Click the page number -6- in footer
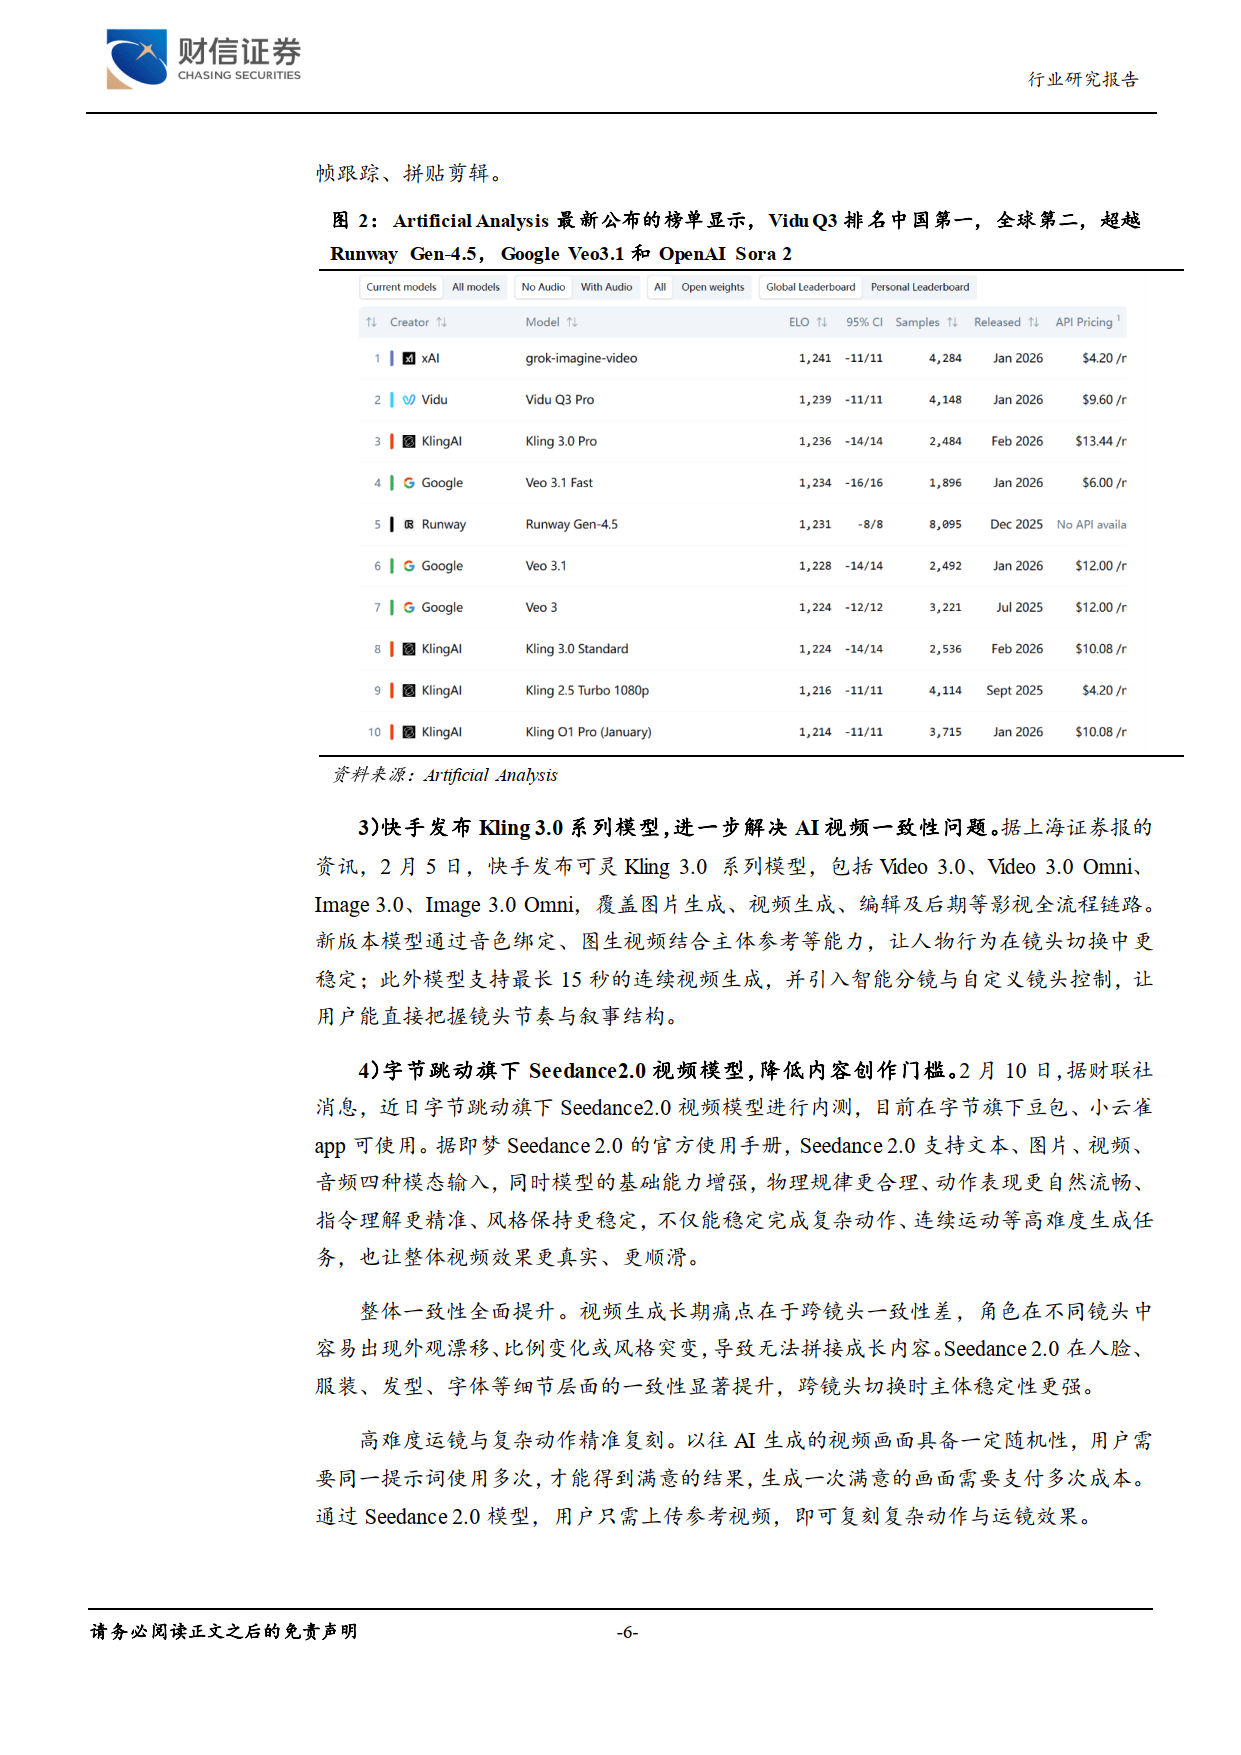Image resolution: width=1241 pixels, height=1755 pixels. coord(627,1632)
